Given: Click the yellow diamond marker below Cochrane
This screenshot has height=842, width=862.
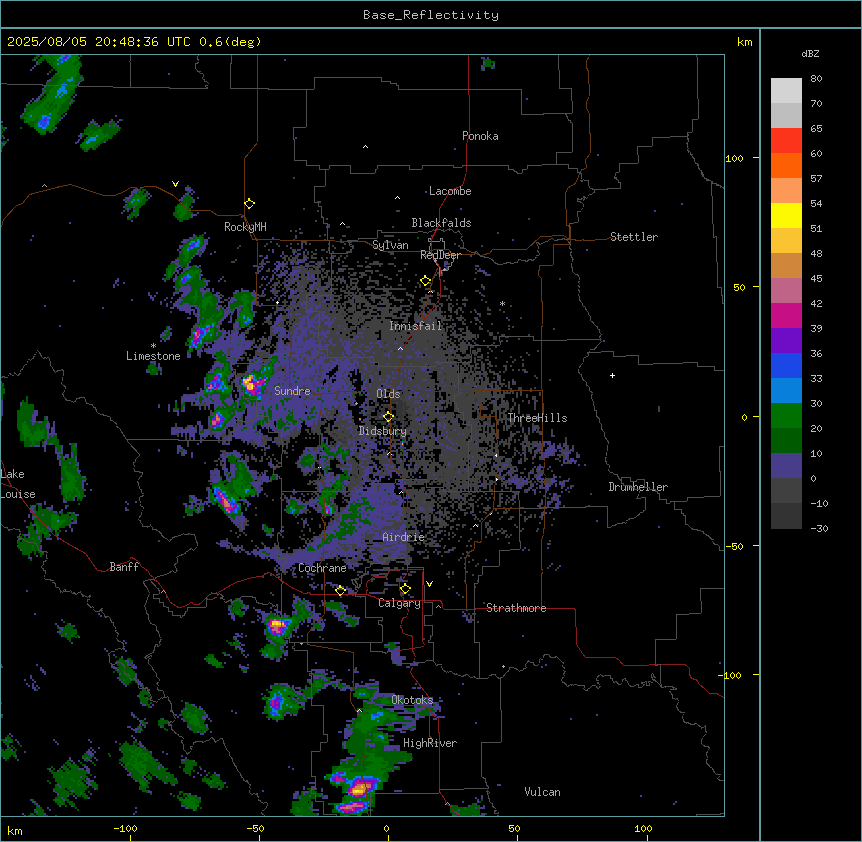Looking at the screenshot, I should click(x=340, y=591).
